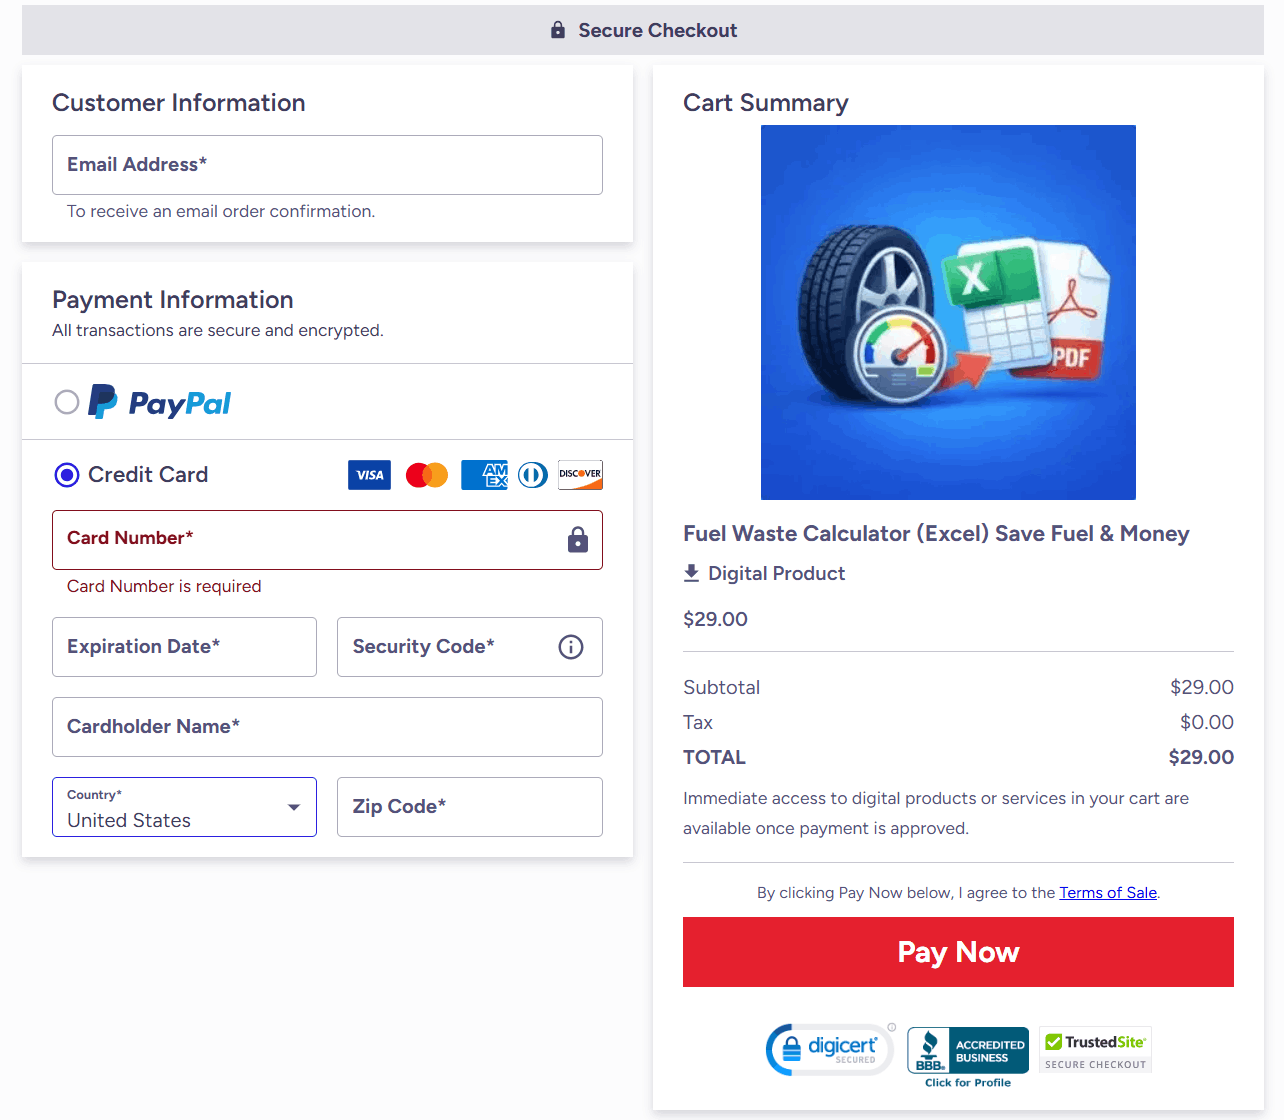Click the lock icon beside Secure Checkout

pyautogui.click(x=557, y=29)
